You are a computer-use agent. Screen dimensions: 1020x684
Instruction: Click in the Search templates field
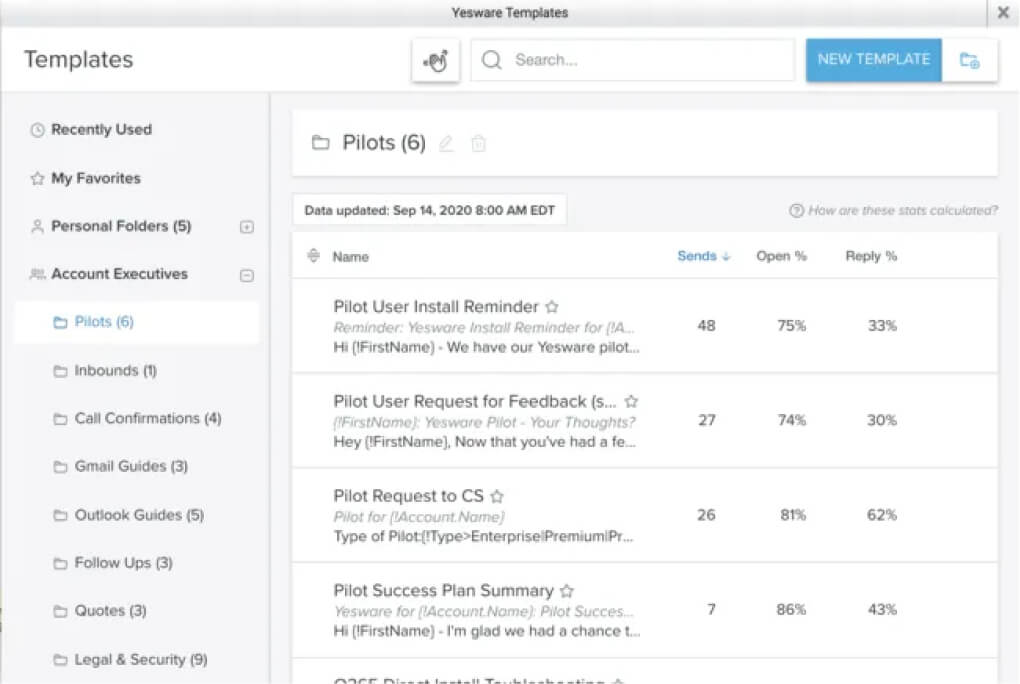coord(632,60)
